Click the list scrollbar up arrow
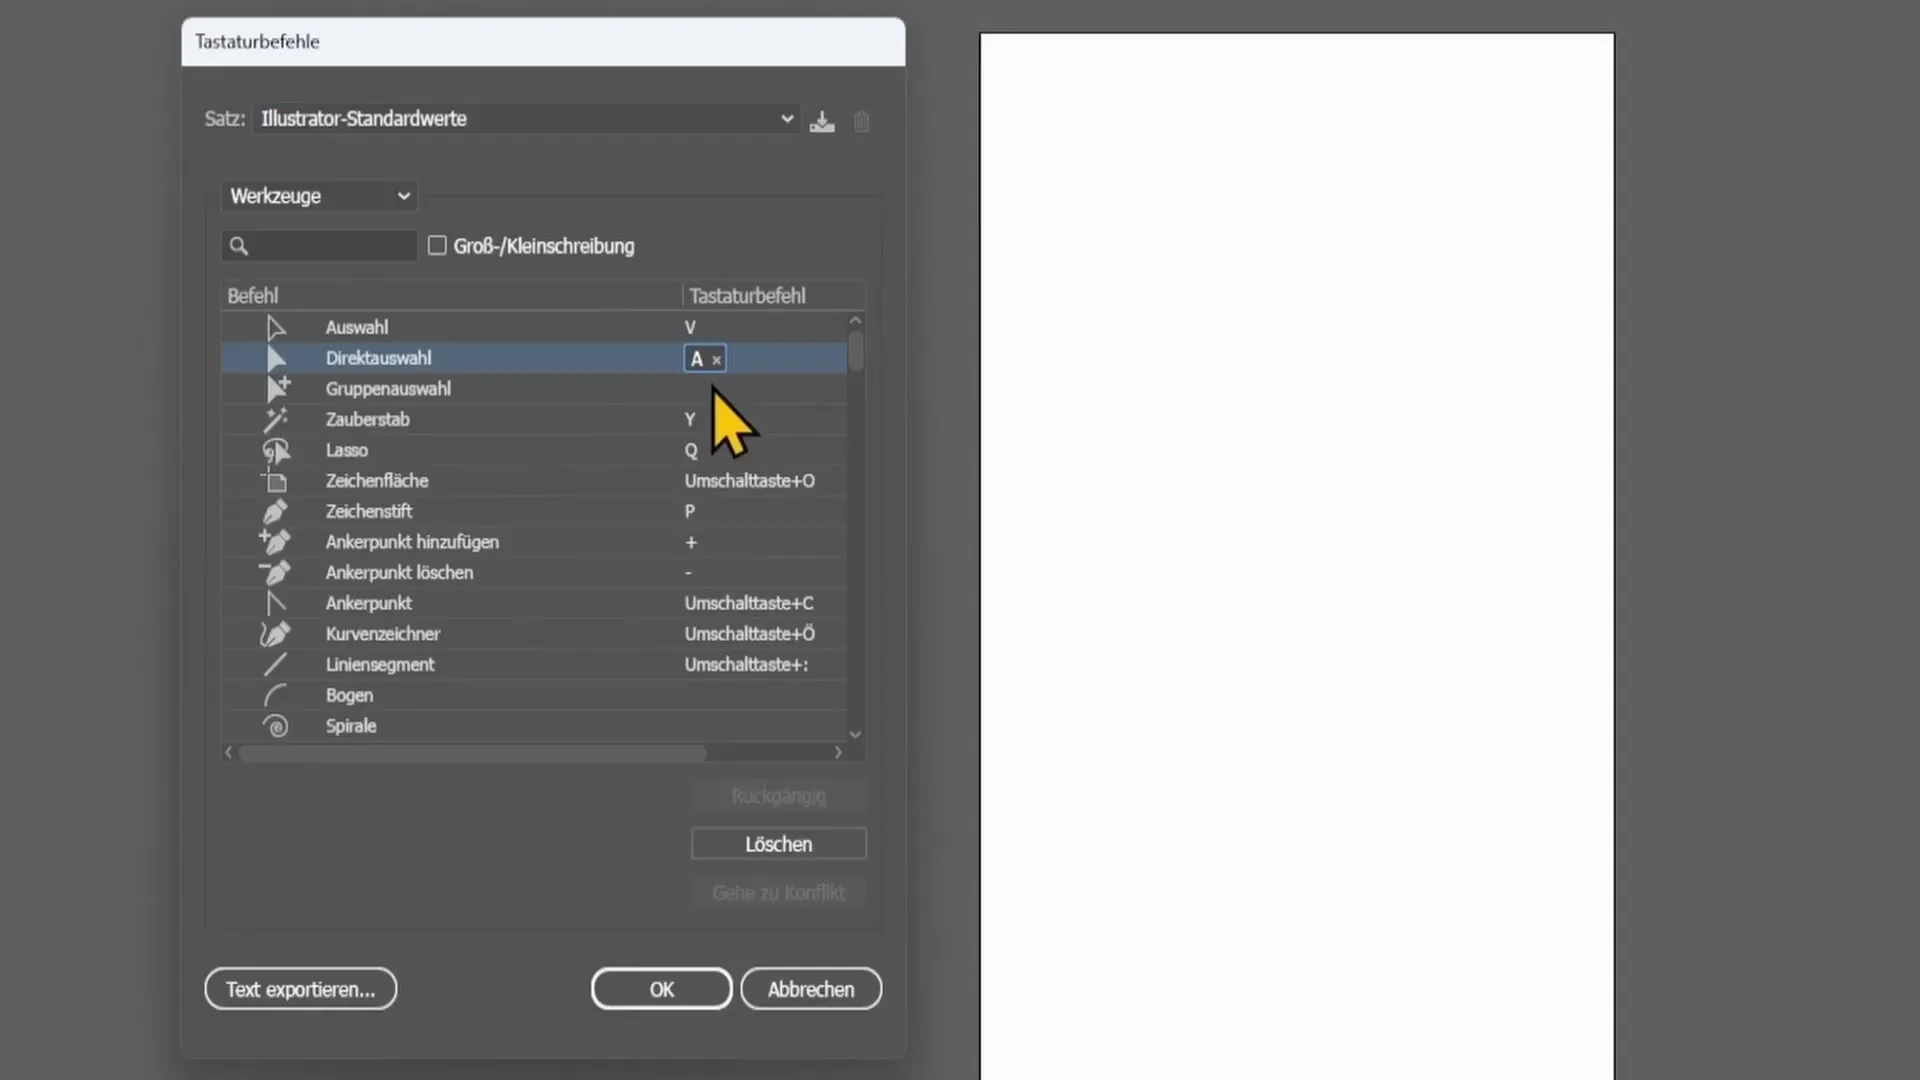The width and height of the screenshot is (1920, 1080). (x=855, y=320)
